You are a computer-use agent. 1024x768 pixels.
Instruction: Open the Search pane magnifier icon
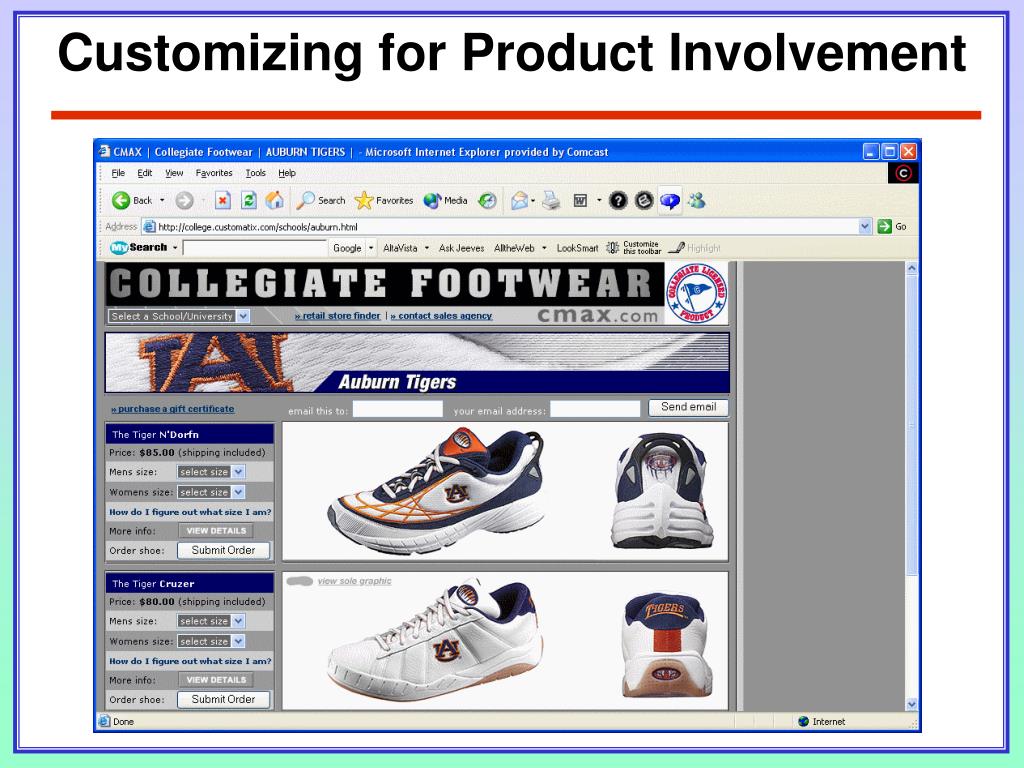point(306,200)
